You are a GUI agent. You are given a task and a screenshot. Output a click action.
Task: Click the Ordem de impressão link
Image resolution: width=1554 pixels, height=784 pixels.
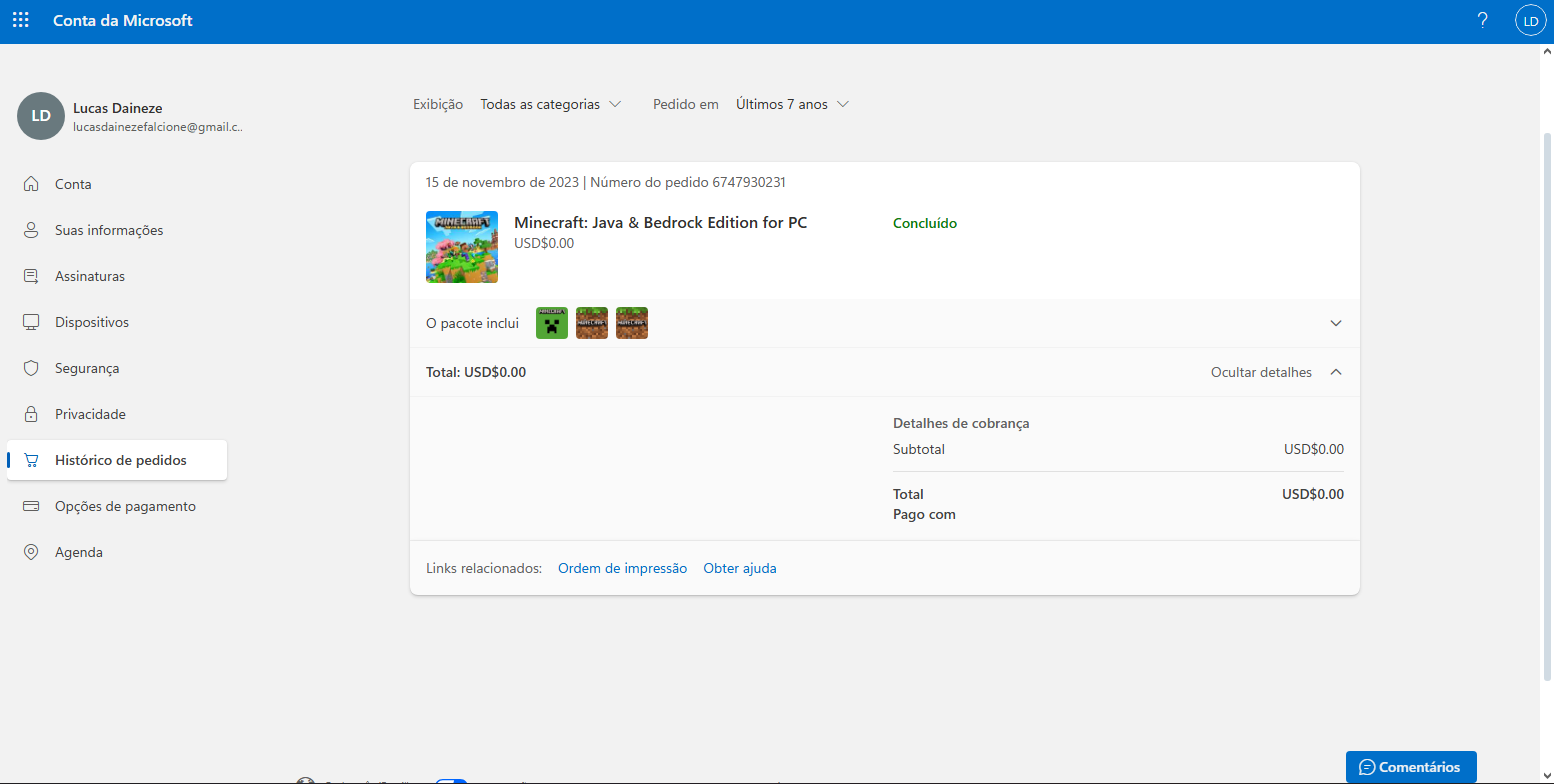tap(623, 568)
